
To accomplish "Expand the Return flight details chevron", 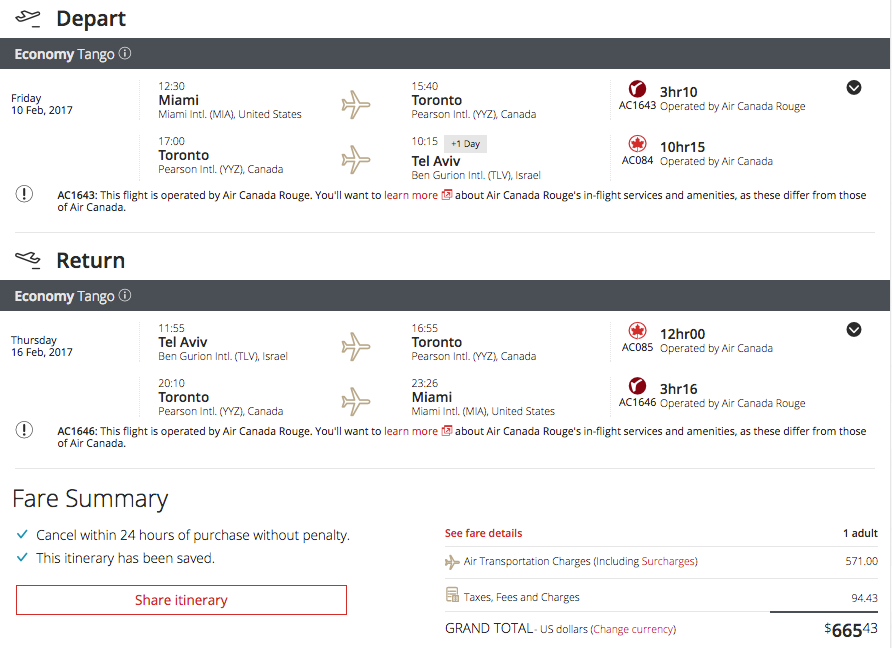I will tap(854, 329).
